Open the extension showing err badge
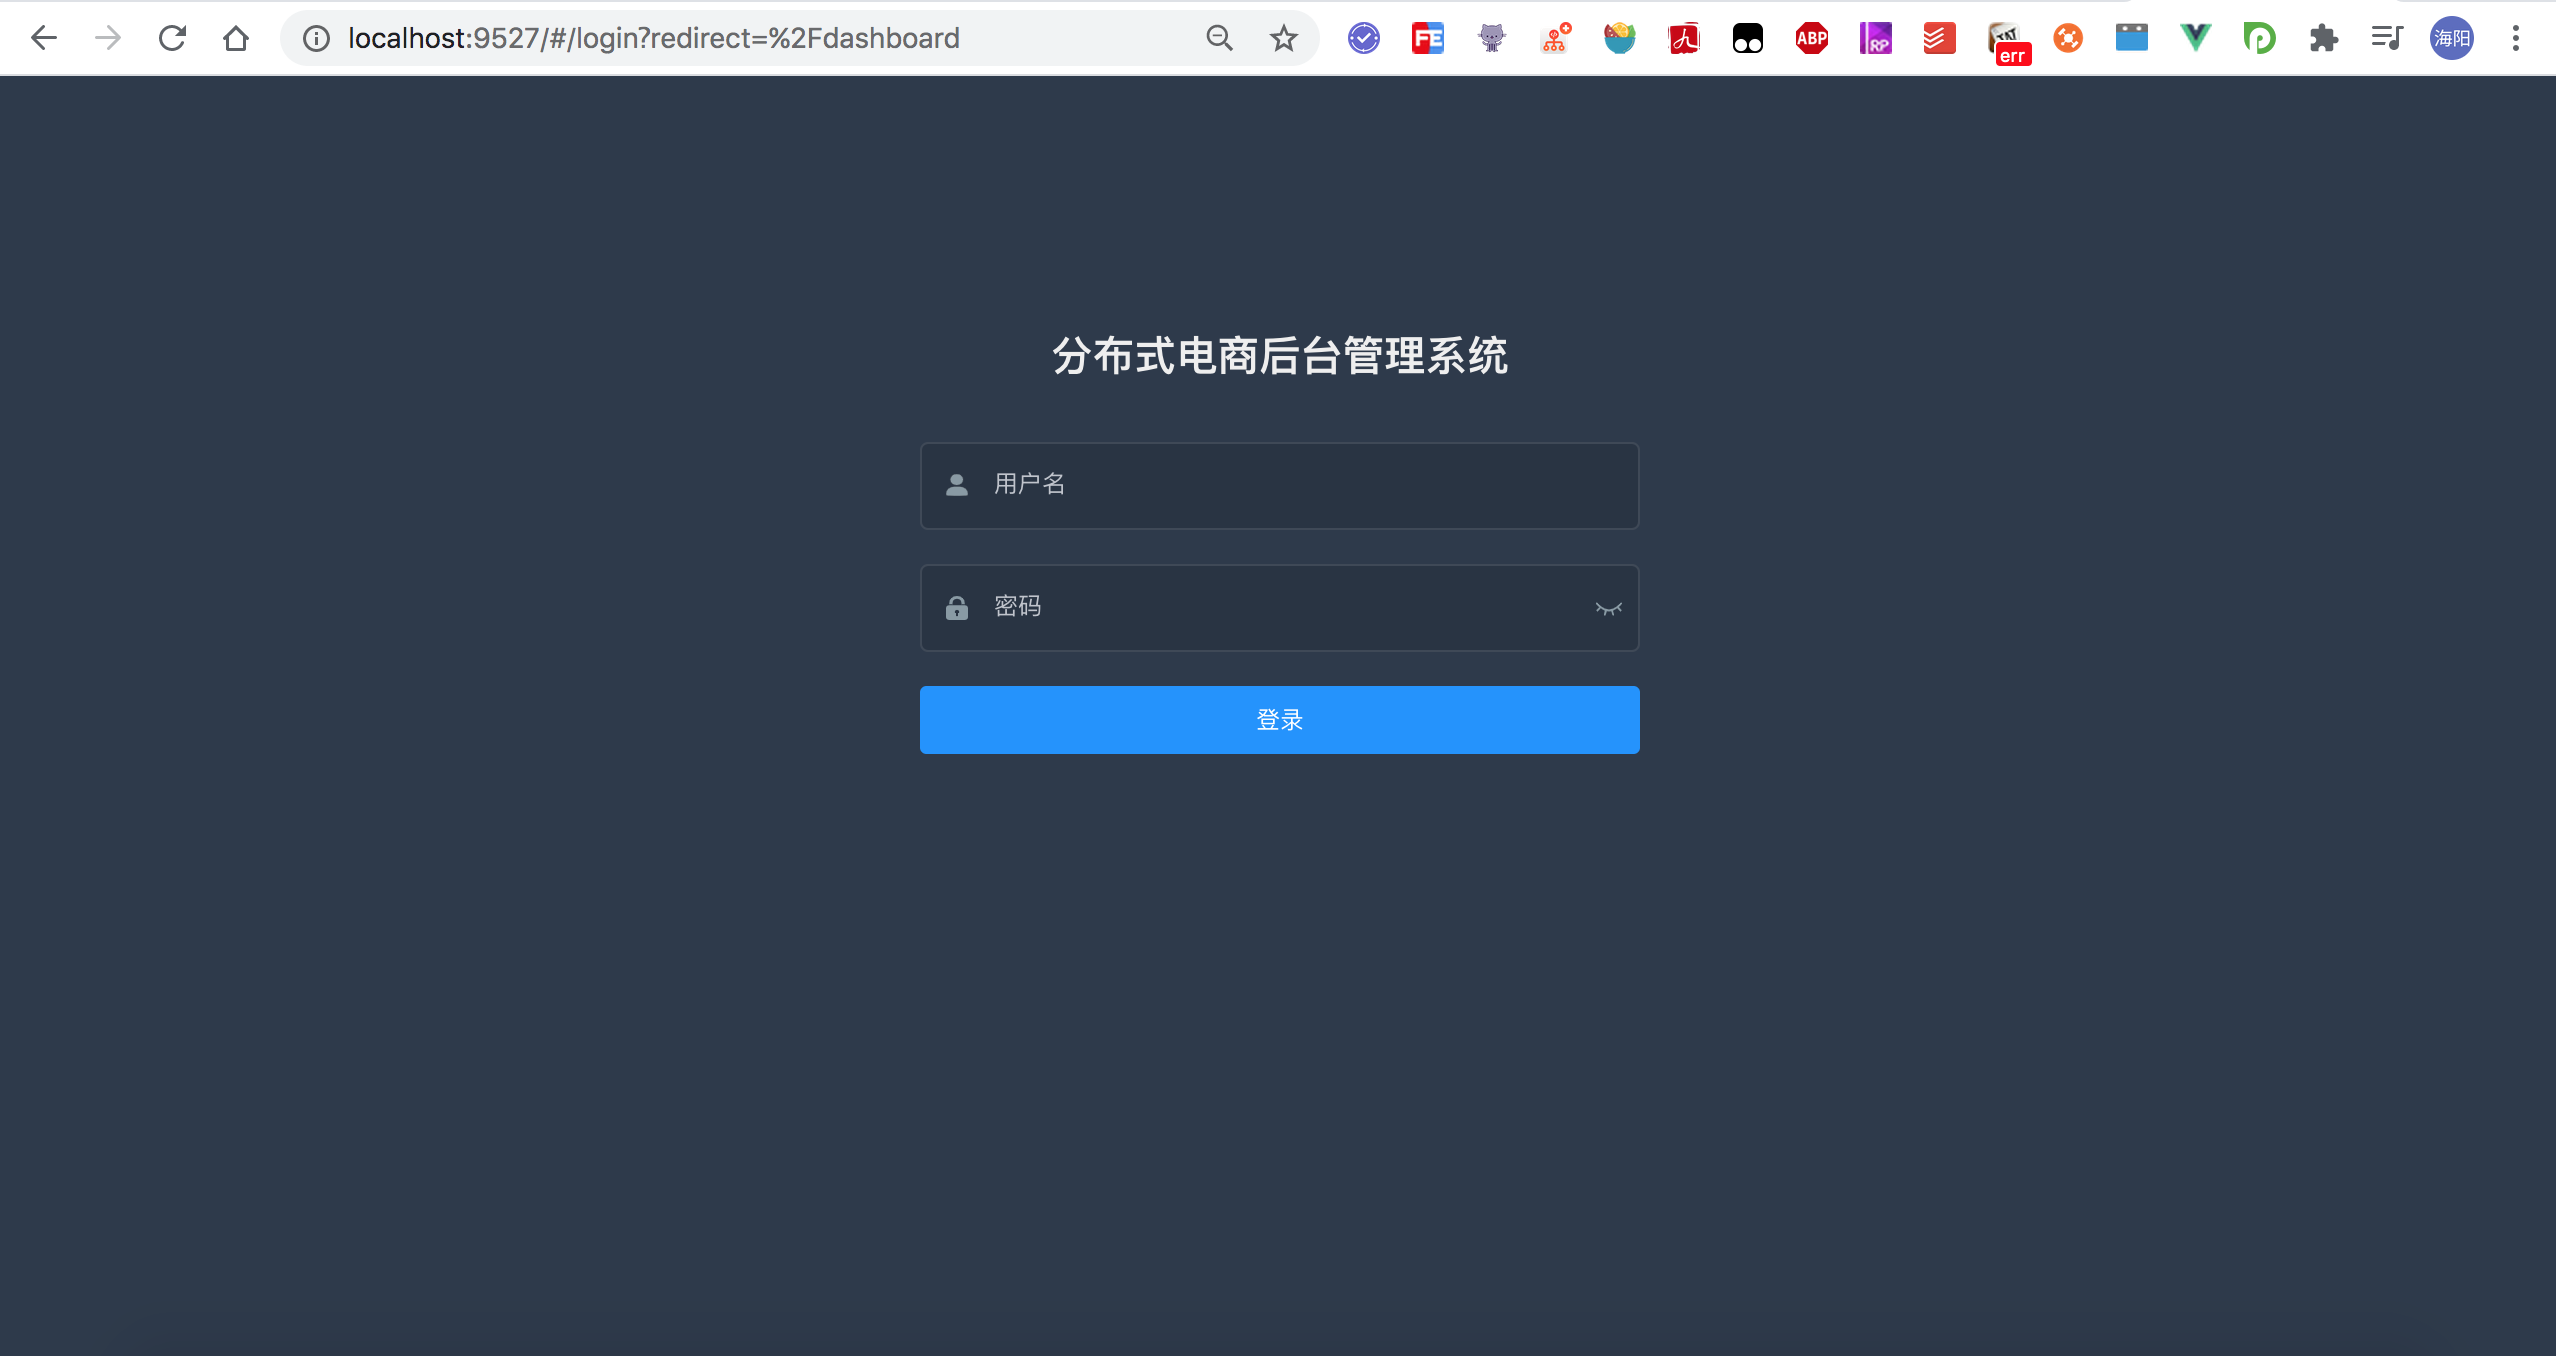The image size is (2556, 1356). point(2008,43)
